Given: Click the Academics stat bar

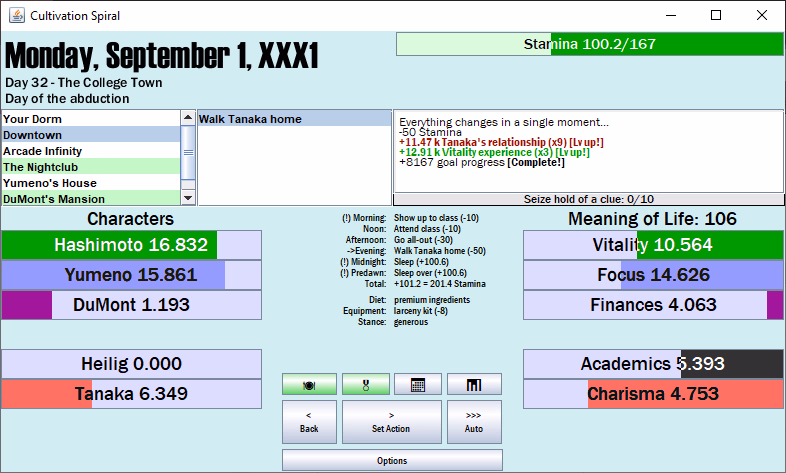Looking at the screenshot, I should (x=653, y=364).
